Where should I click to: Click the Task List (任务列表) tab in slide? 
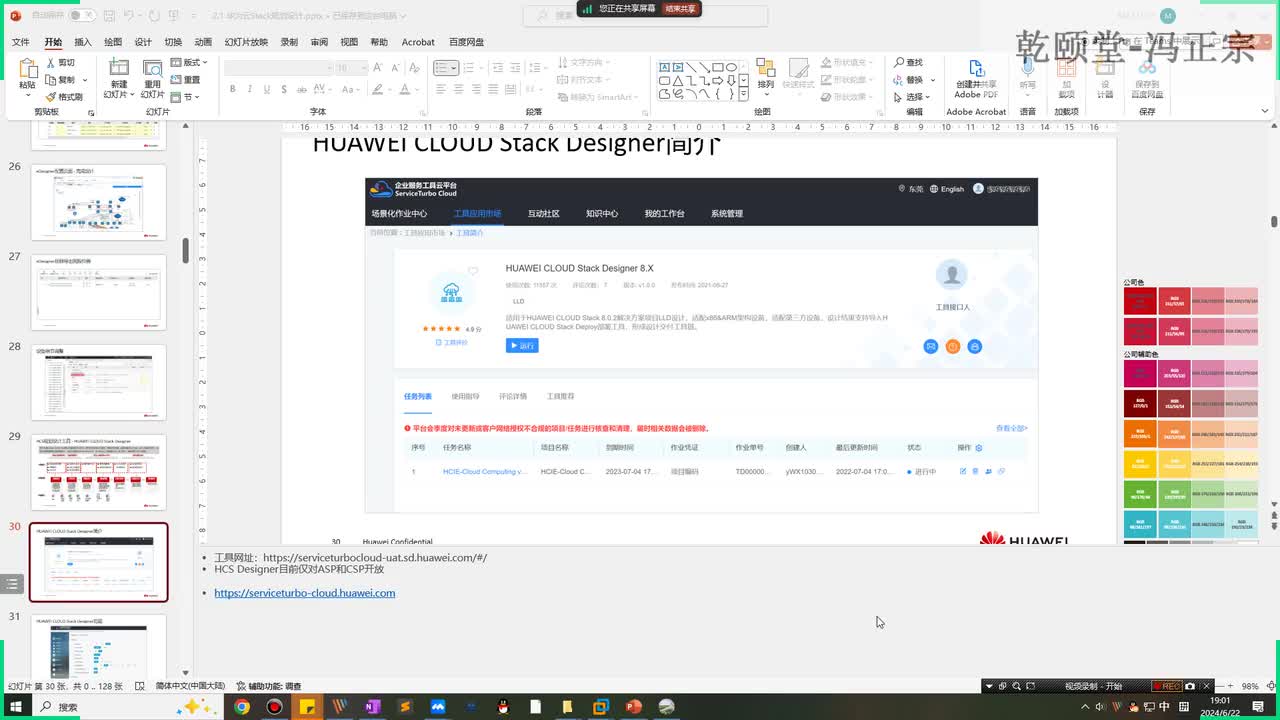point(418,397)
